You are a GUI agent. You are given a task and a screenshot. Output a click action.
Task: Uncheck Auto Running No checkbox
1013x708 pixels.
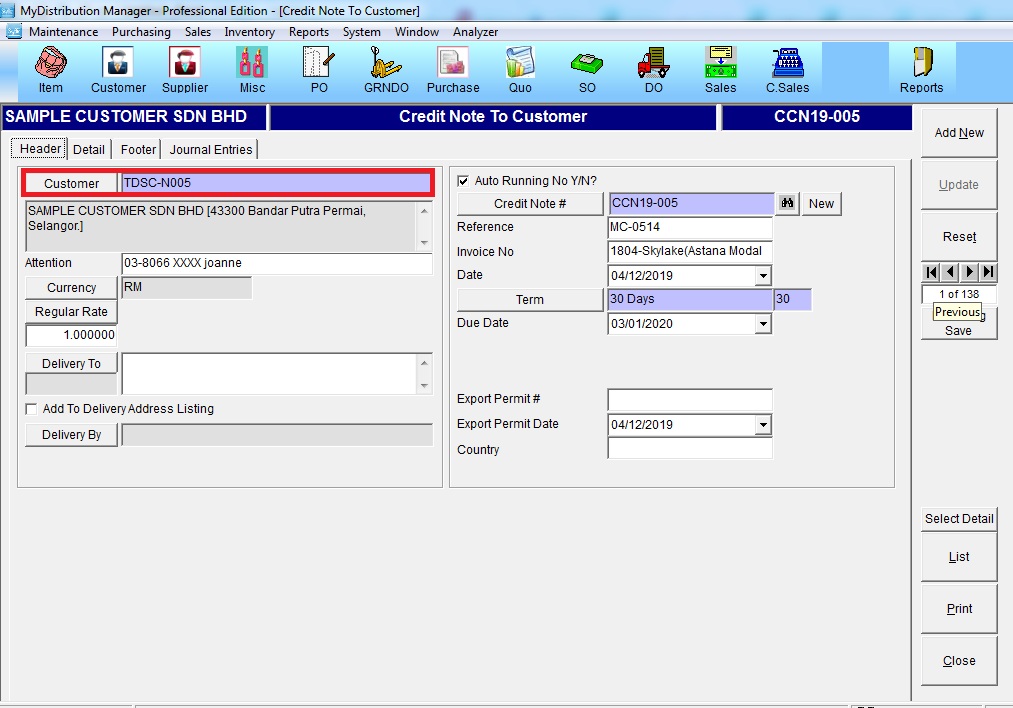tap(463, 181)
